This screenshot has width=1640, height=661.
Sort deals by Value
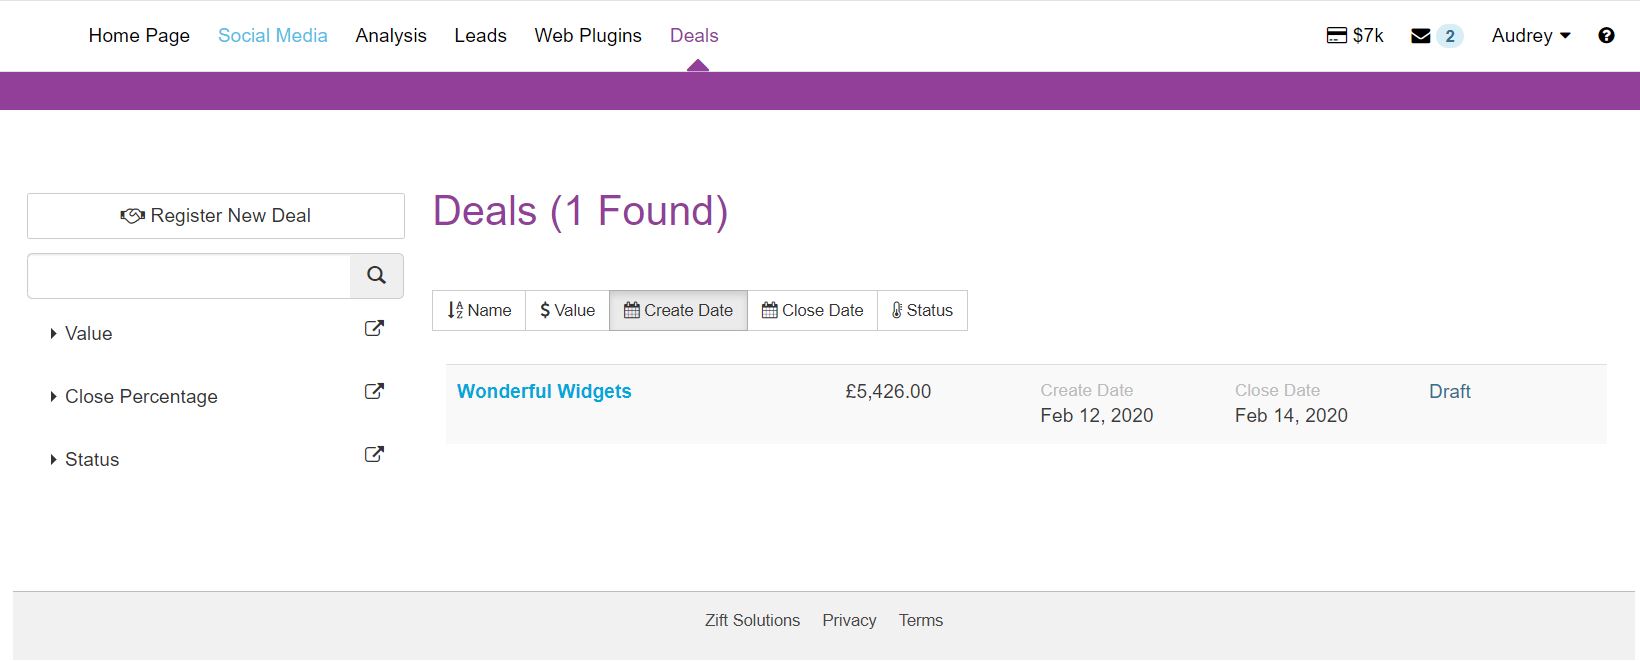(567, 310)
